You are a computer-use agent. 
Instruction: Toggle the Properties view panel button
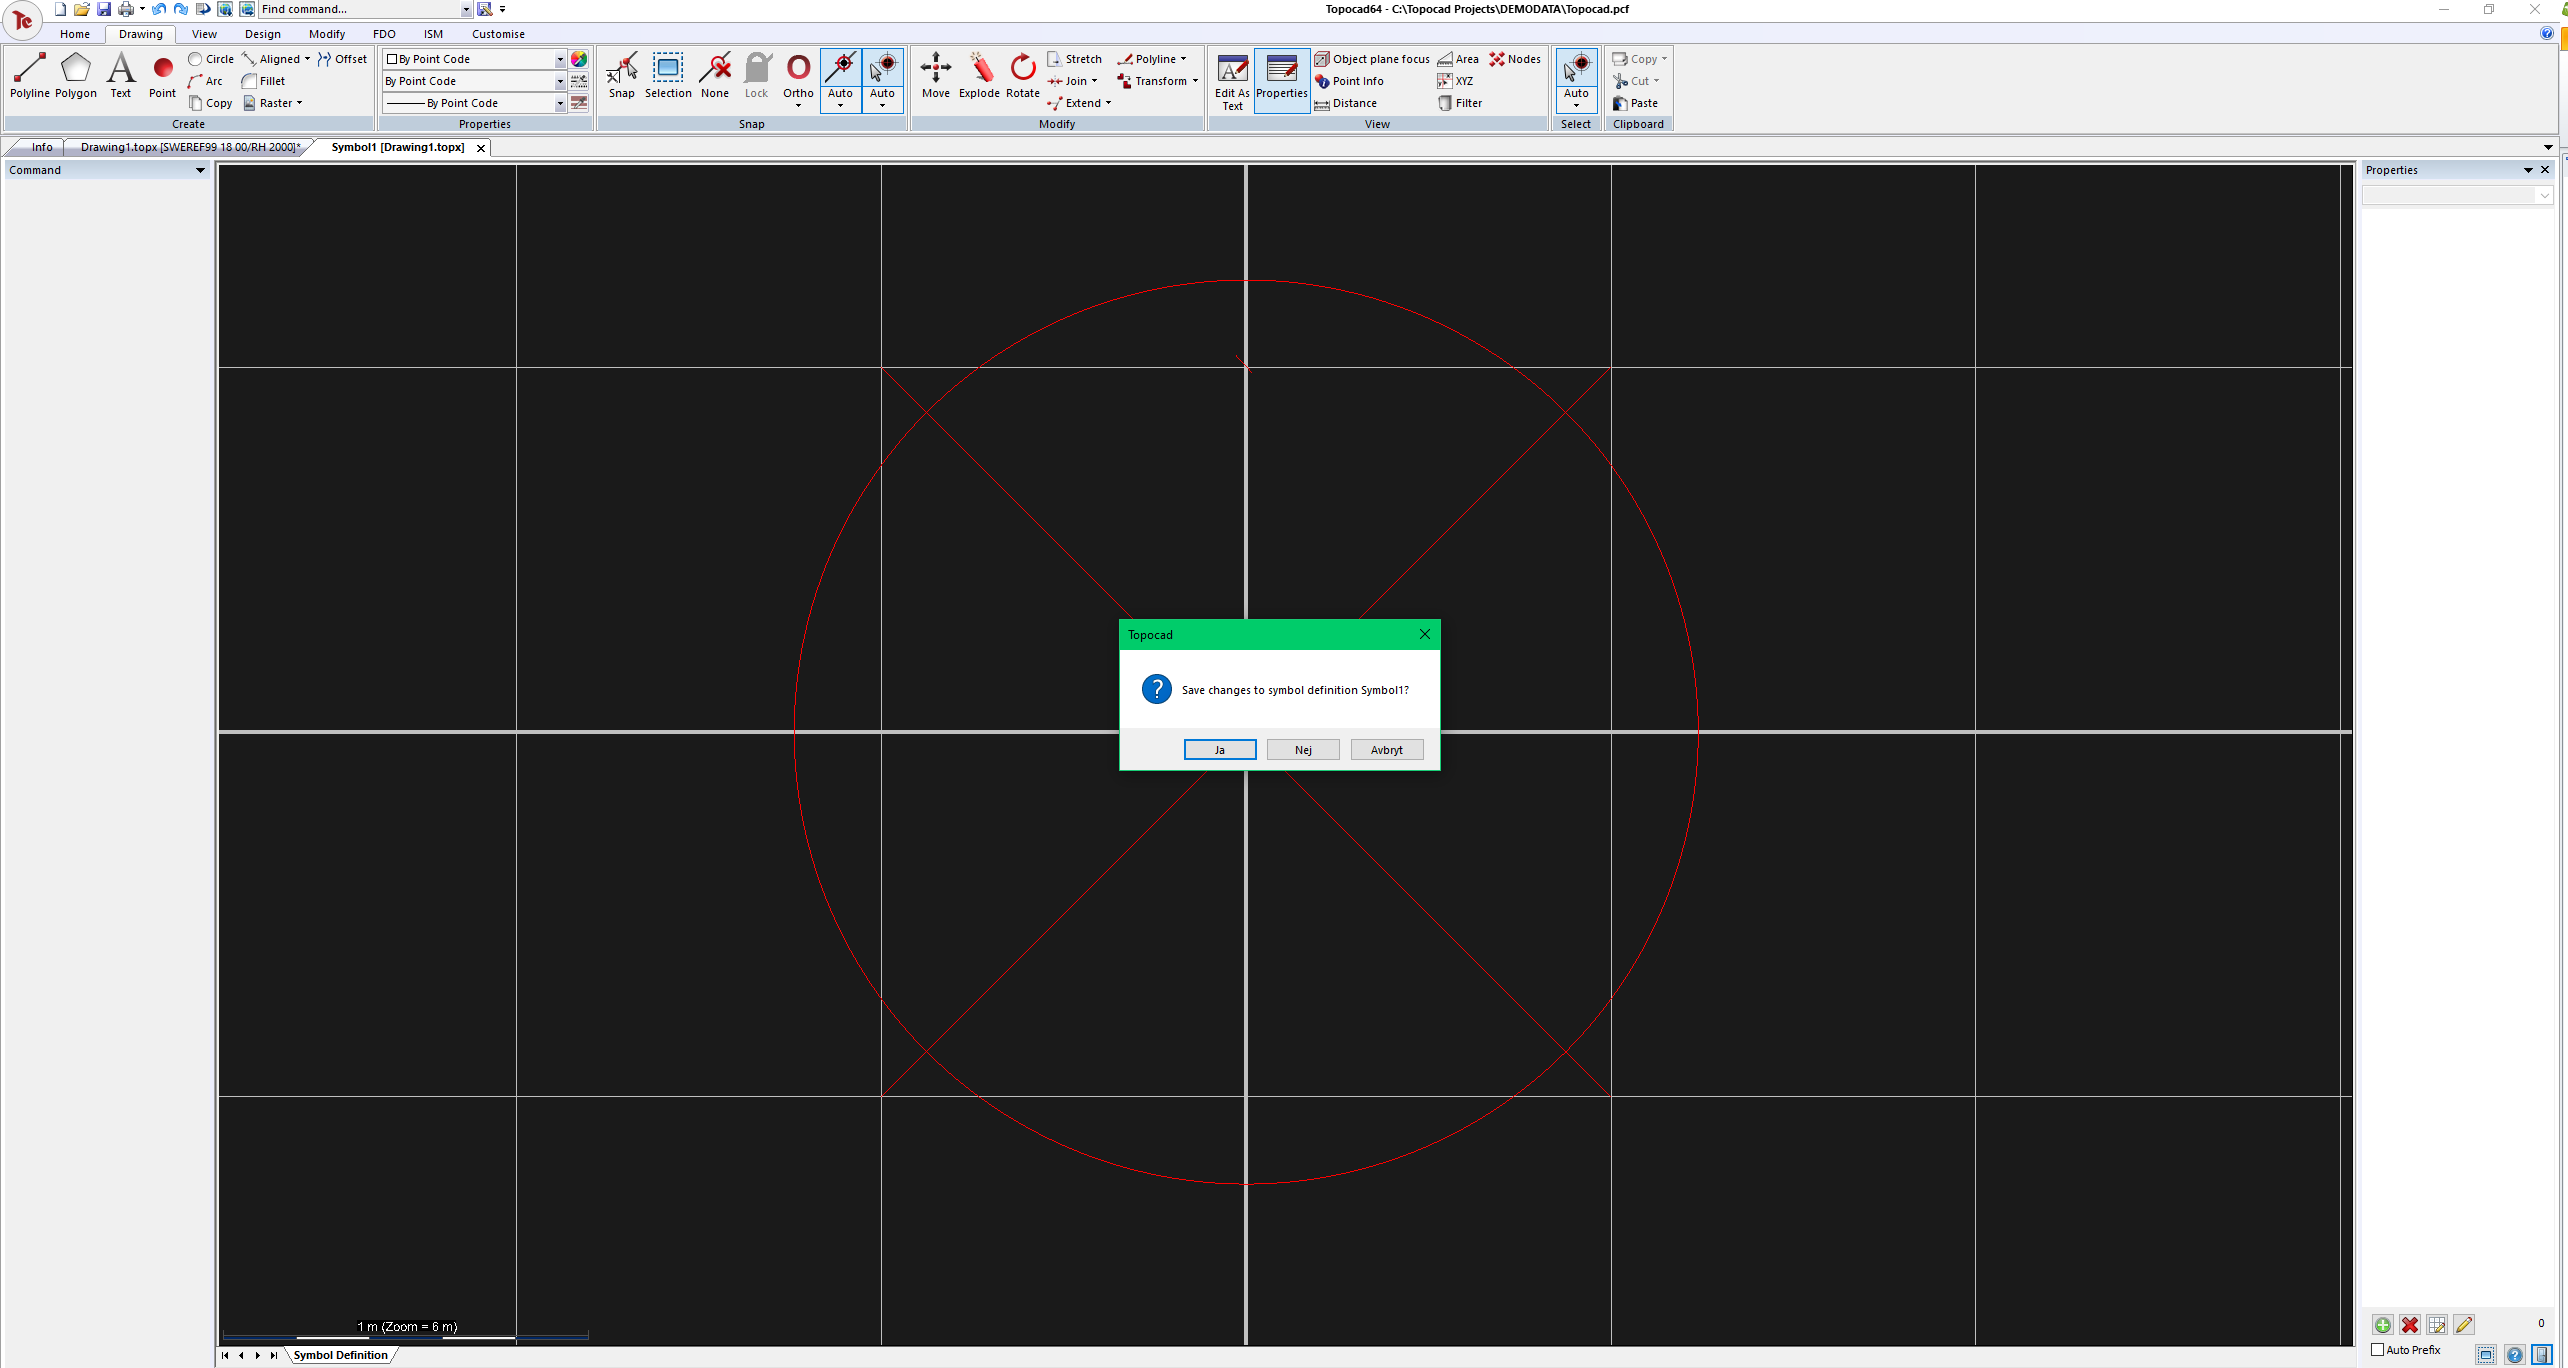tap(1281, 78)
